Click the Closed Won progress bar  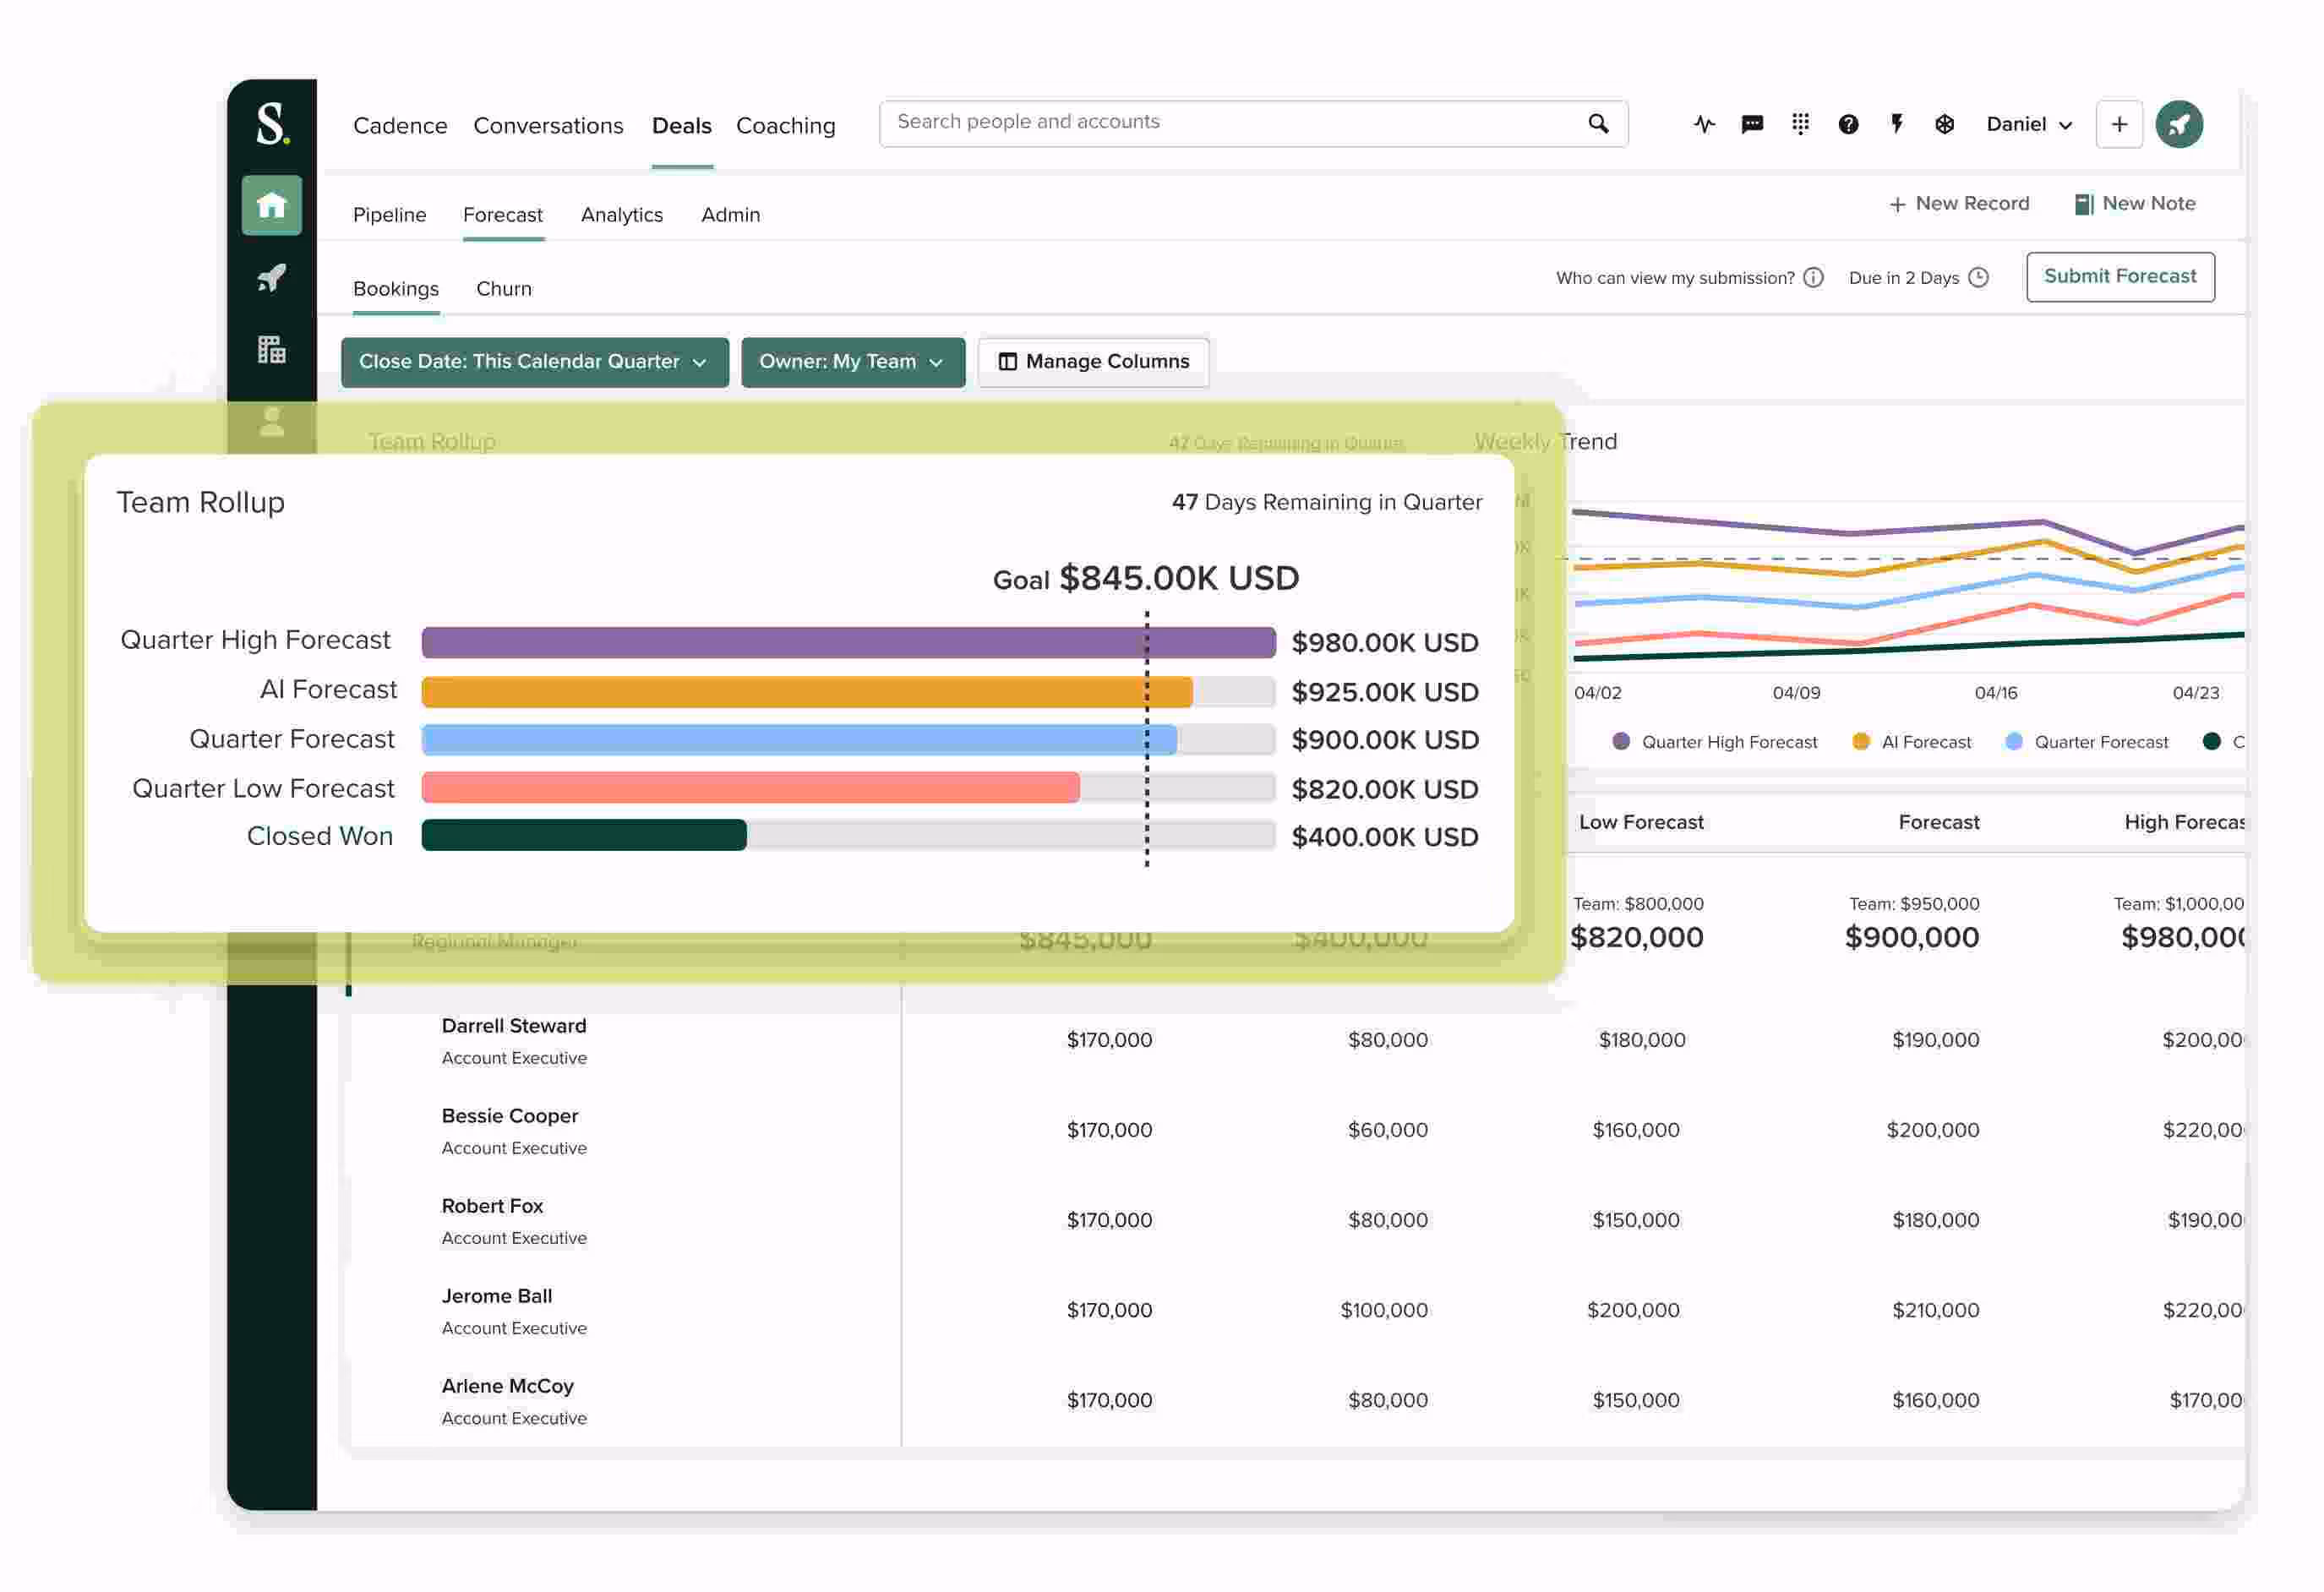click(584, 836)
